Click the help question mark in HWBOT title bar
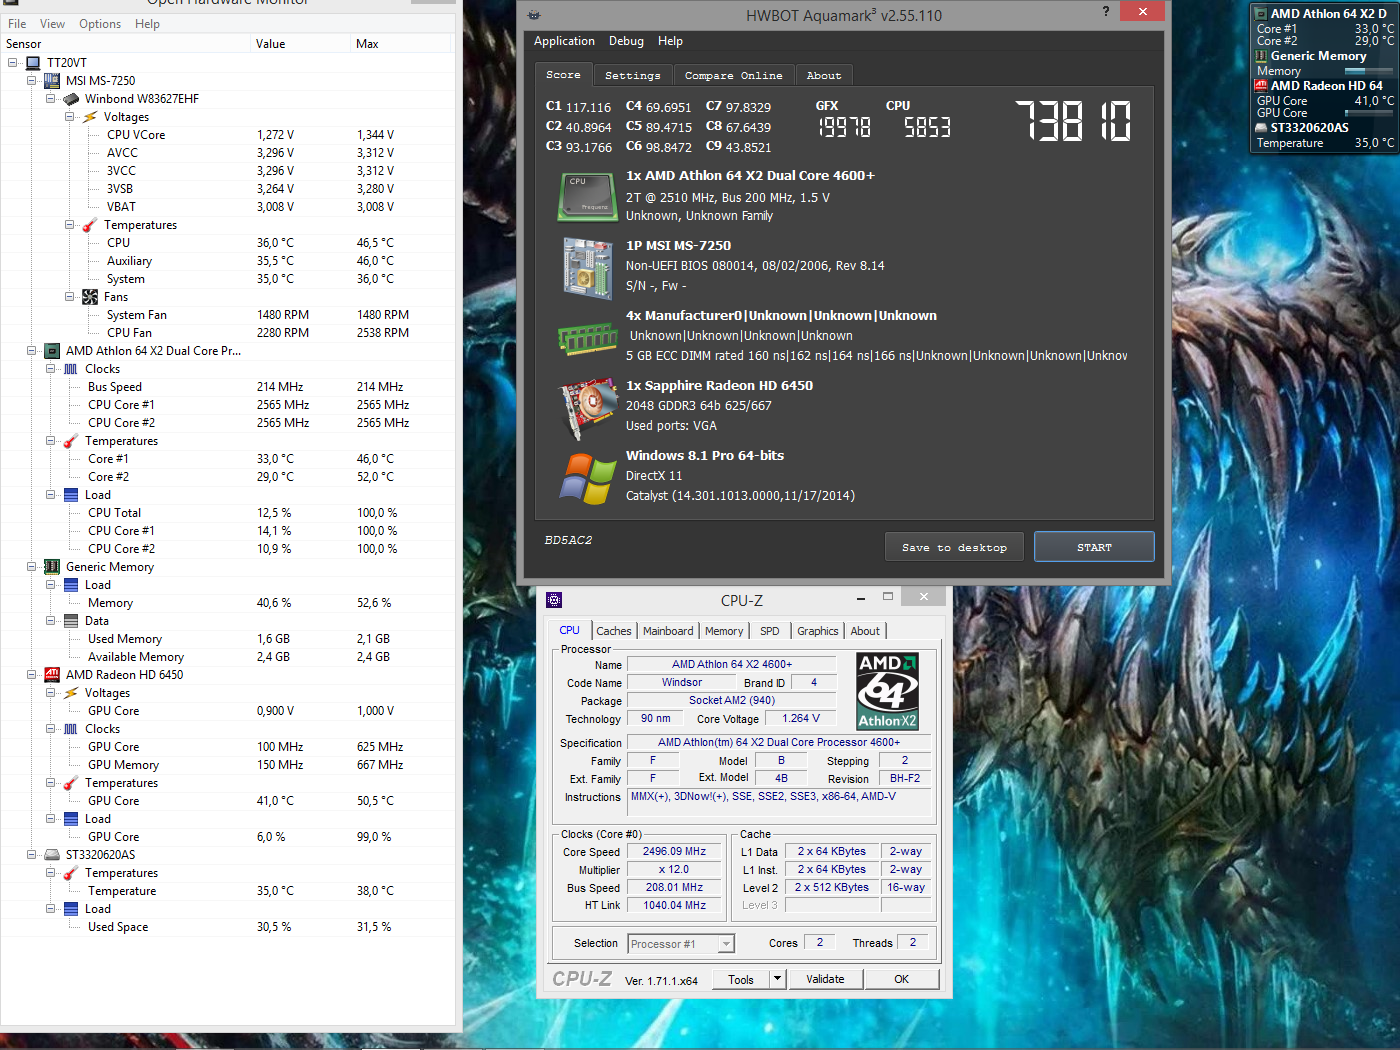 tap(1105, 11)
